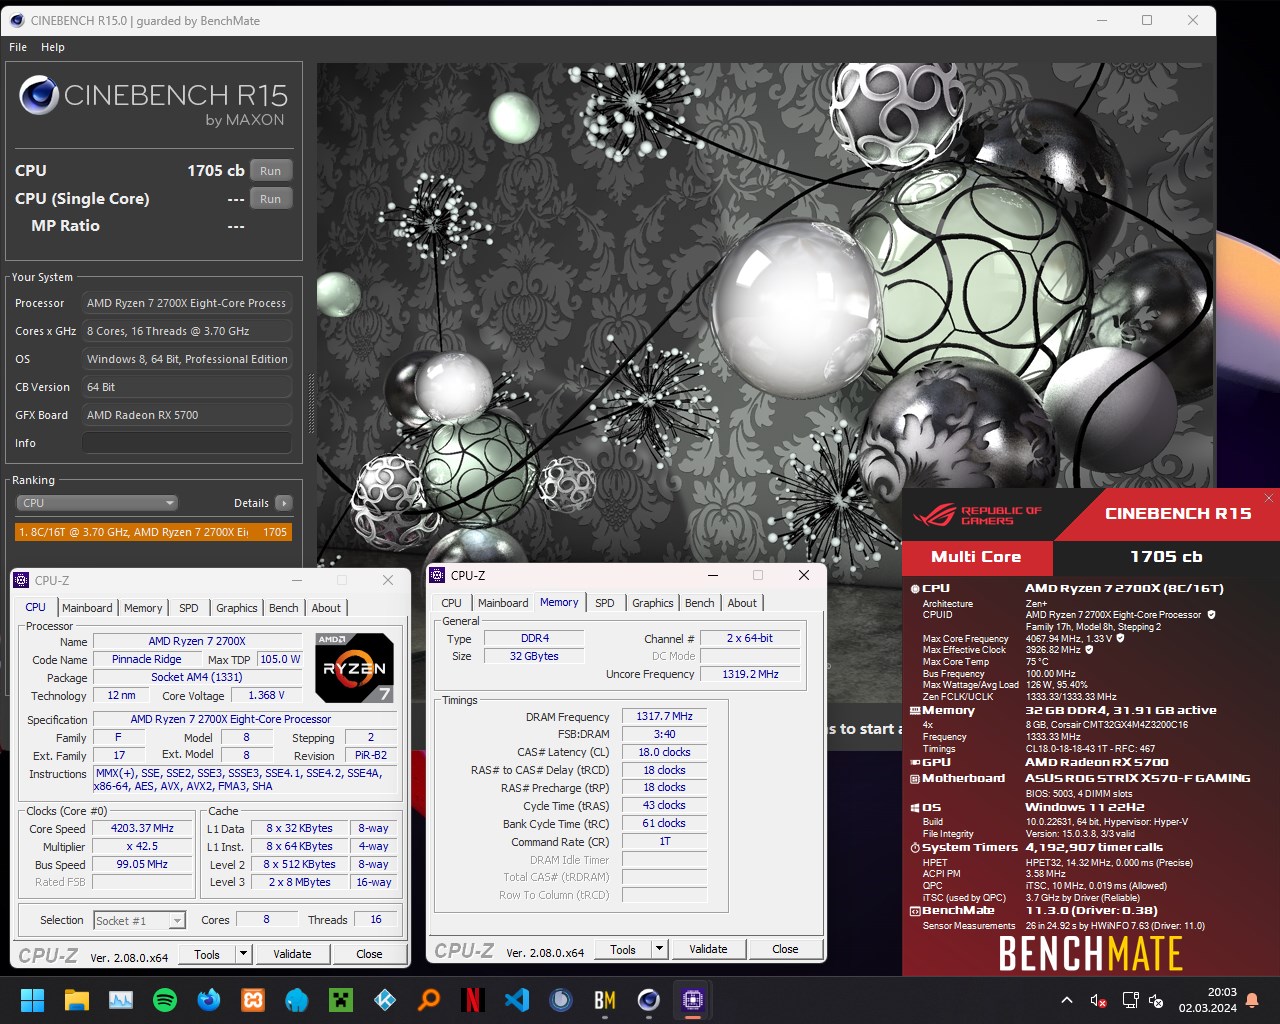Viewport: 1280px width, 1024px height.
Task: Open File menu in Cinebench
Action: (18, 47)
